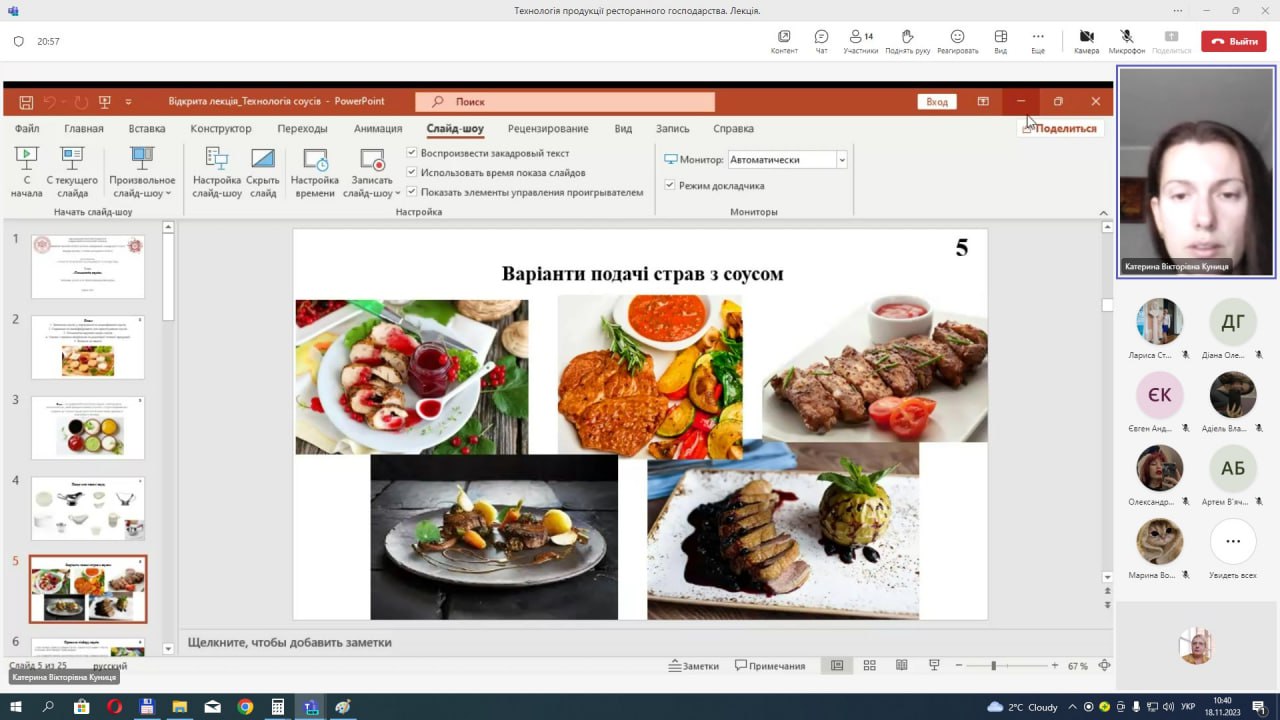Image resolution: width=1280 pixels, height=720 pixels.
Task: Expand 'Записать слайд-шоу' dropdown arrow
Action: pyautogui.click(x=397, y=193)
